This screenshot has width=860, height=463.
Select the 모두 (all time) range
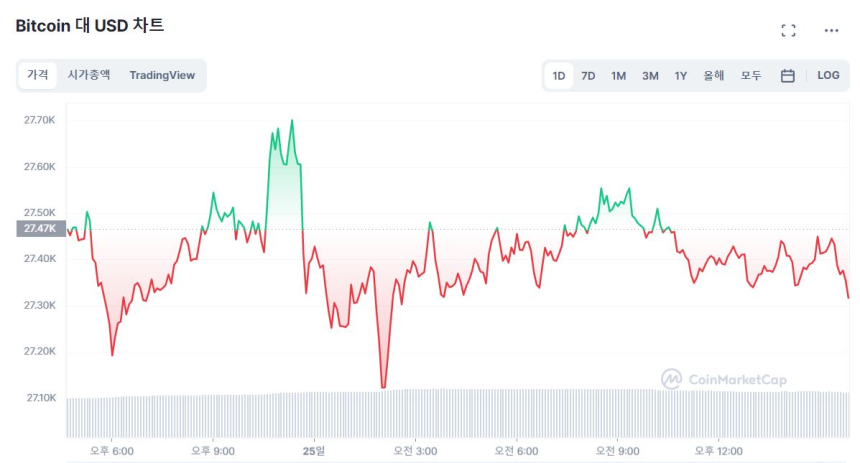tap(751, 75)
